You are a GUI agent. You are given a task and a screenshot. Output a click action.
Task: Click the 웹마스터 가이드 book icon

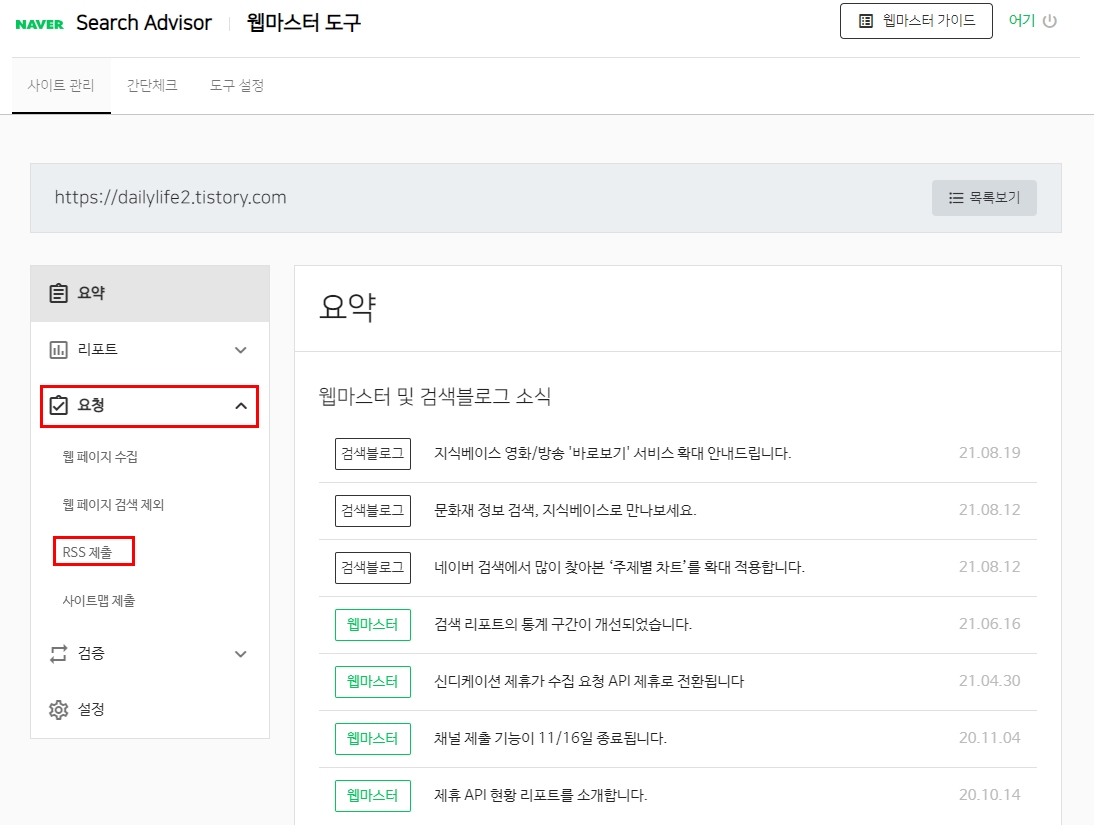[x=865, y=21]
